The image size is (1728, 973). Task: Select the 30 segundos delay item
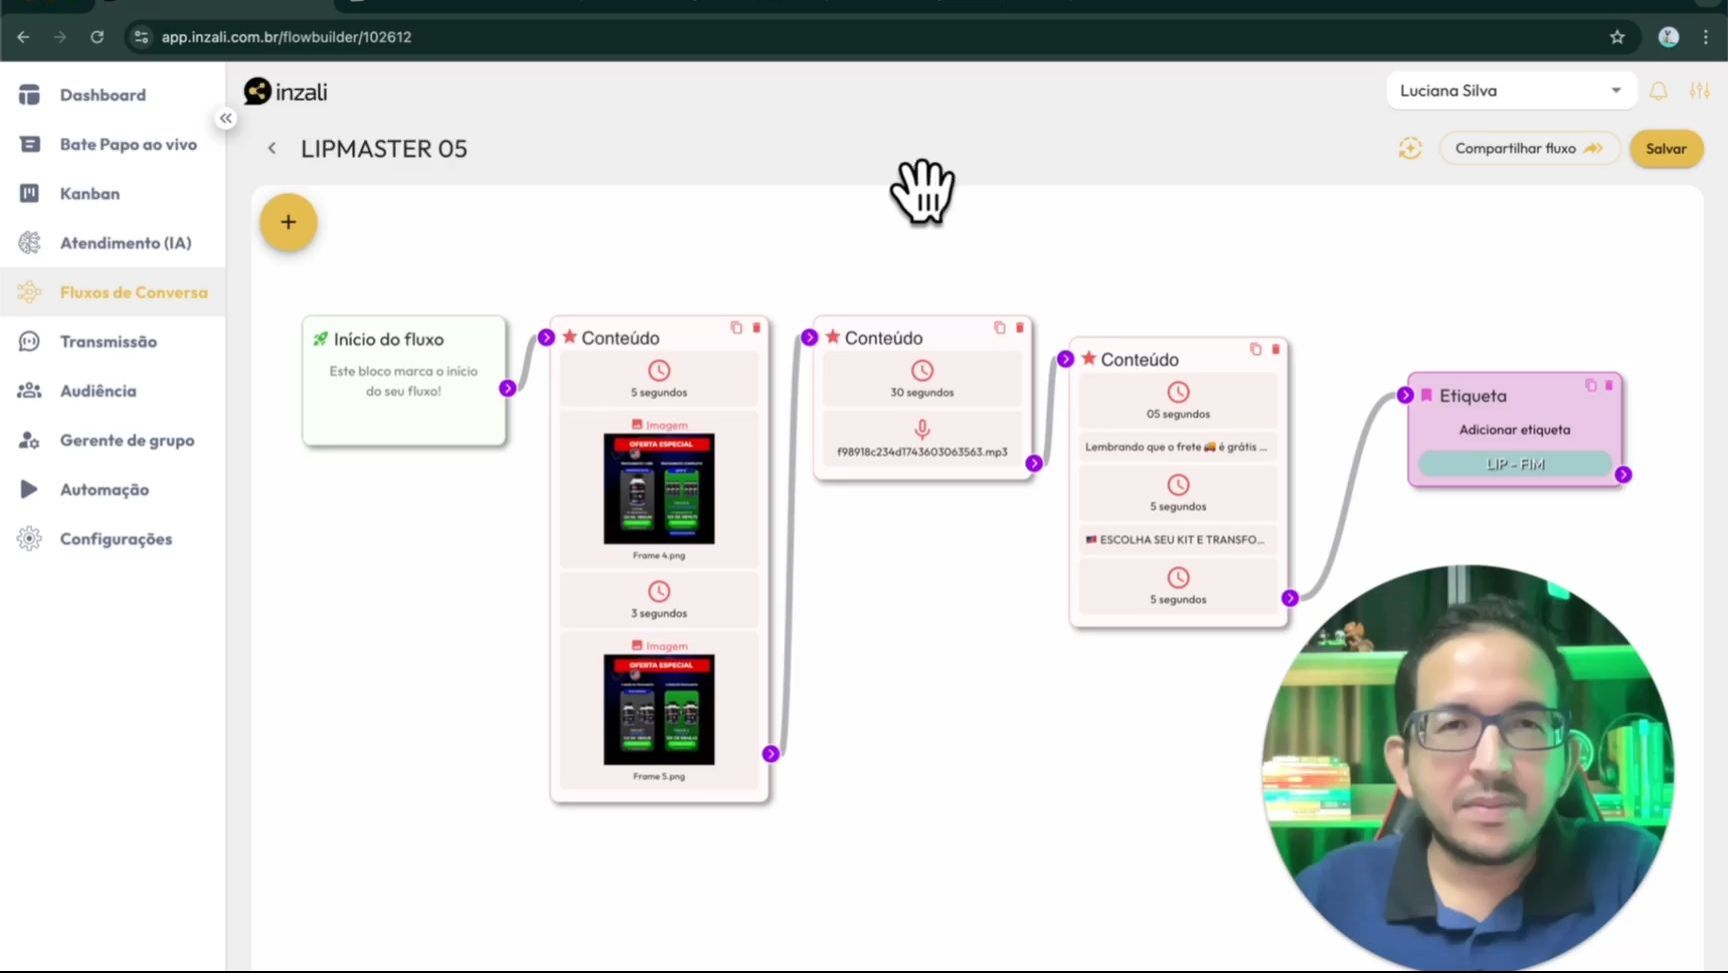pyautogui.click(x=922, y=379)
